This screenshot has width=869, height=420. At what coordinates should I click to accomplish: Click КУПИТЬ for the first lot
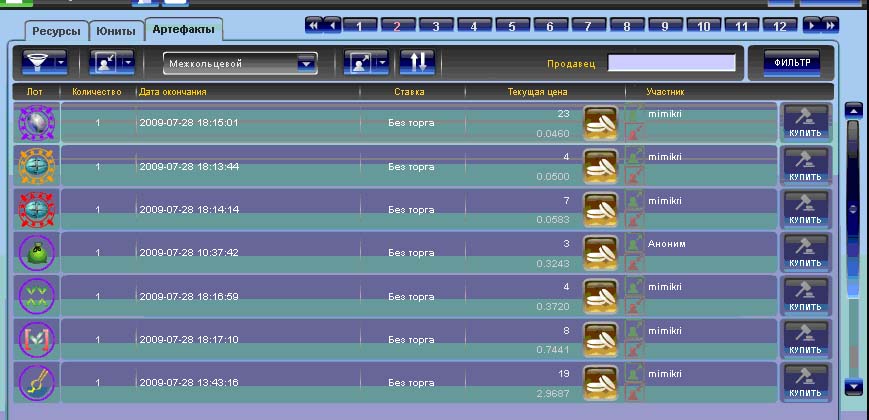(805, 121)
